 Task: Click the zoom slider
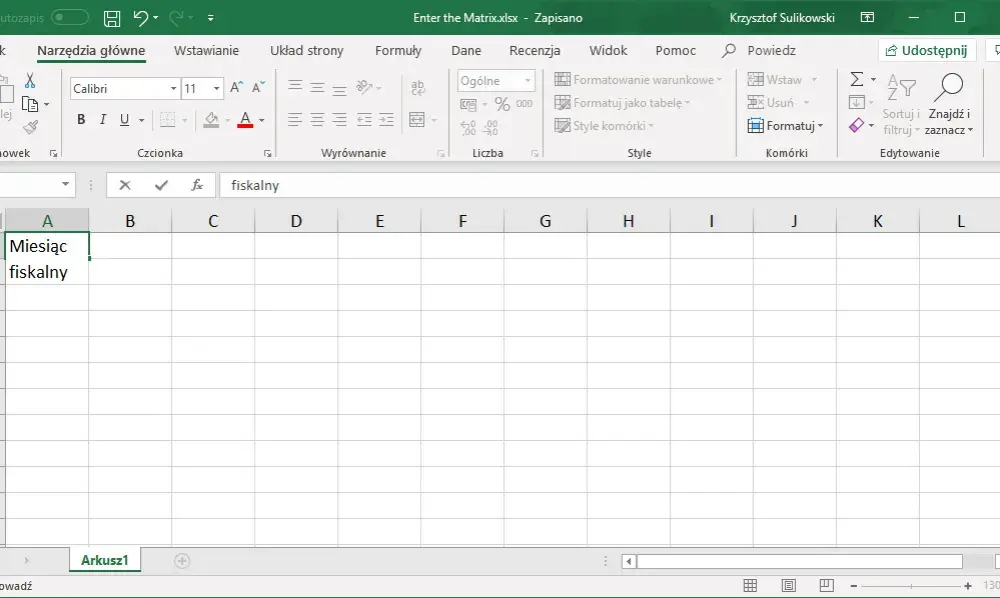tap(911, 585)
